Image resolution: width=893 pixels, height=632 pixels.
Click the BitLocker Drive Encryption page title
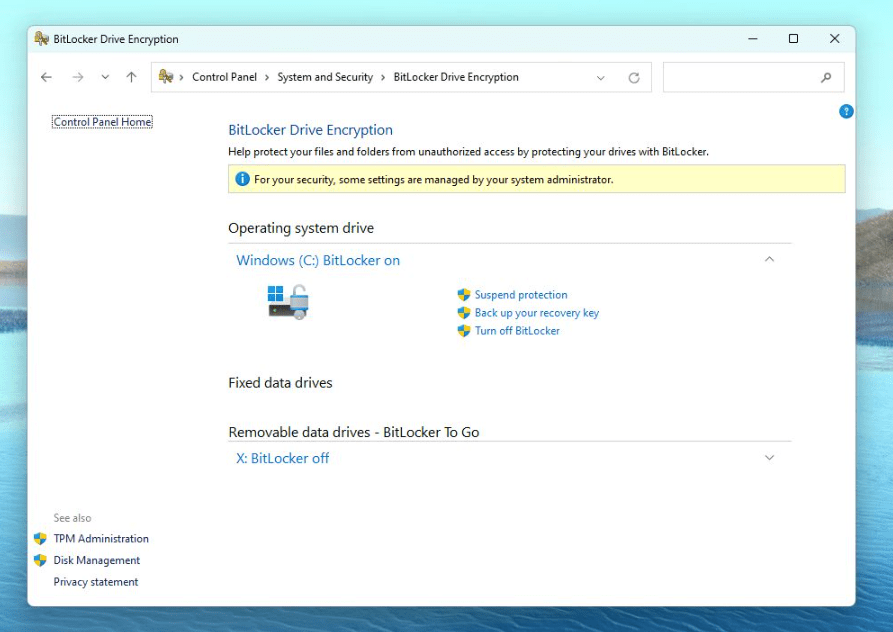click(x=310, y=130)
